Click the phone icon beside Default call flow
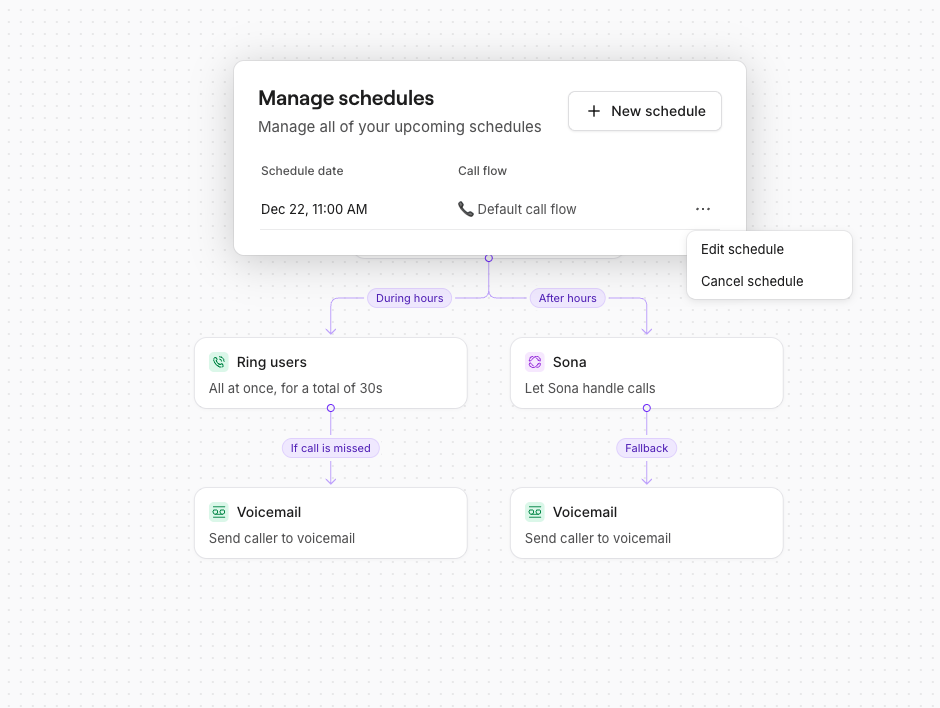Viewport: 940px width, 708px height. pos(465,209)
